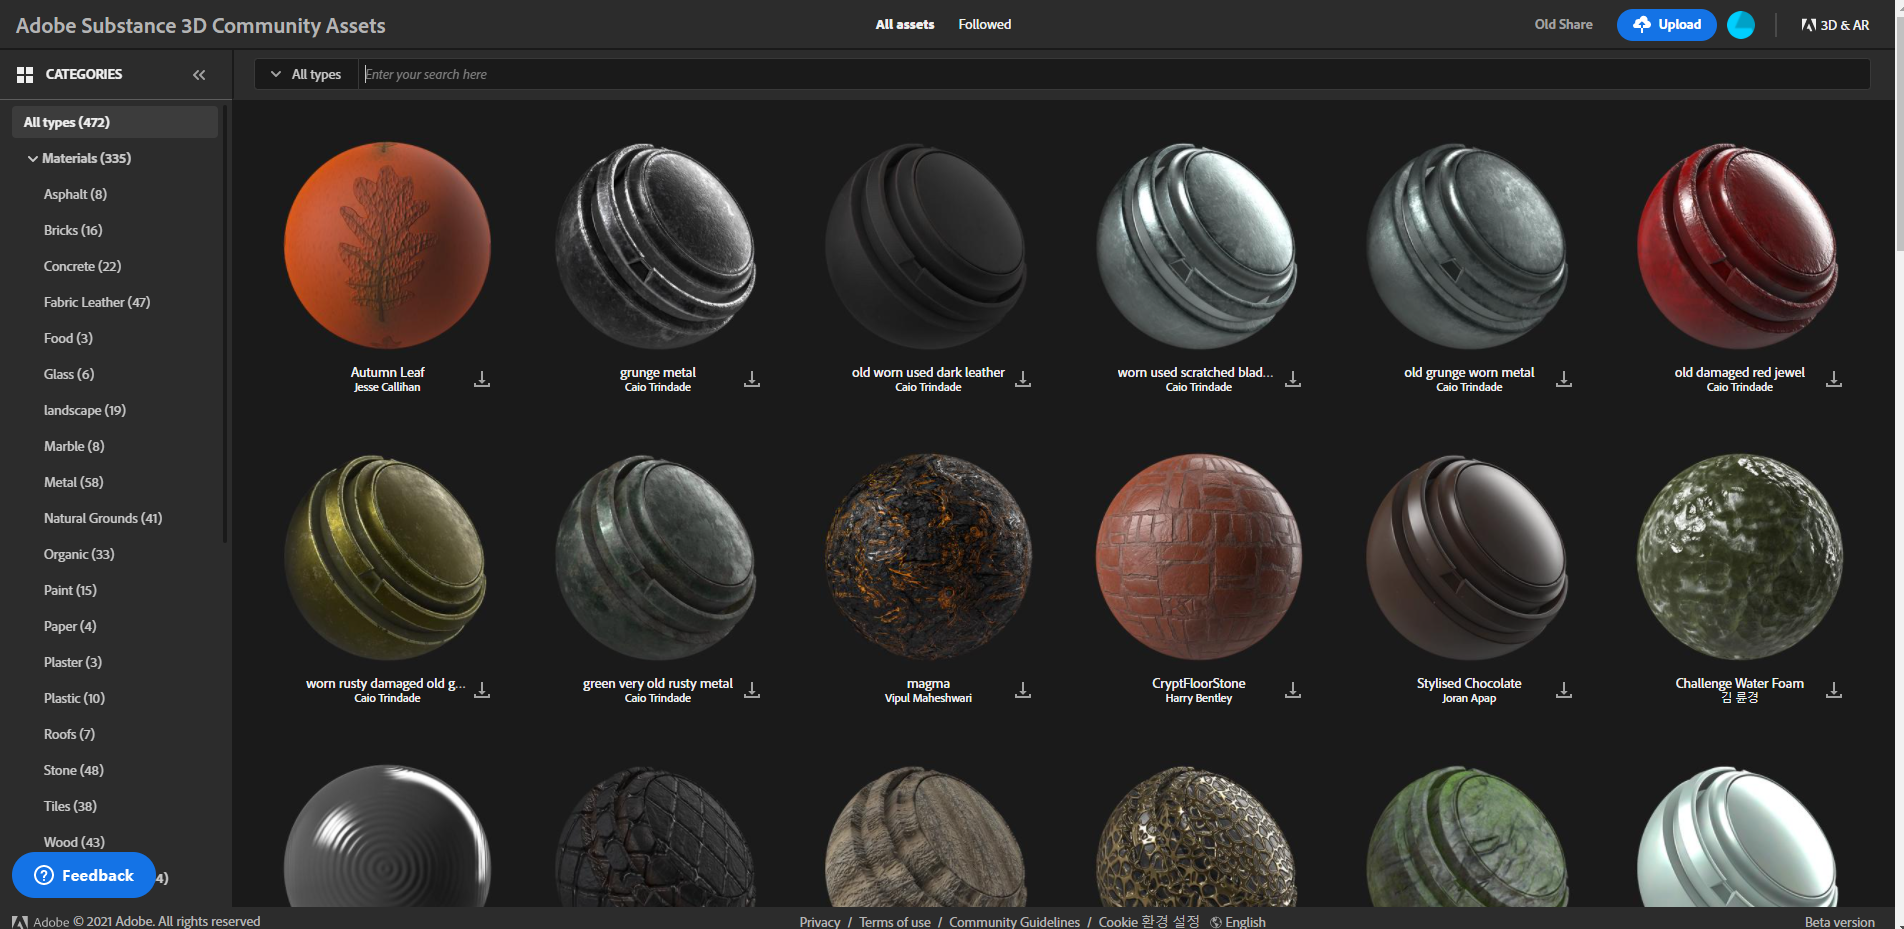Open the Feedback button

point(84,875)
